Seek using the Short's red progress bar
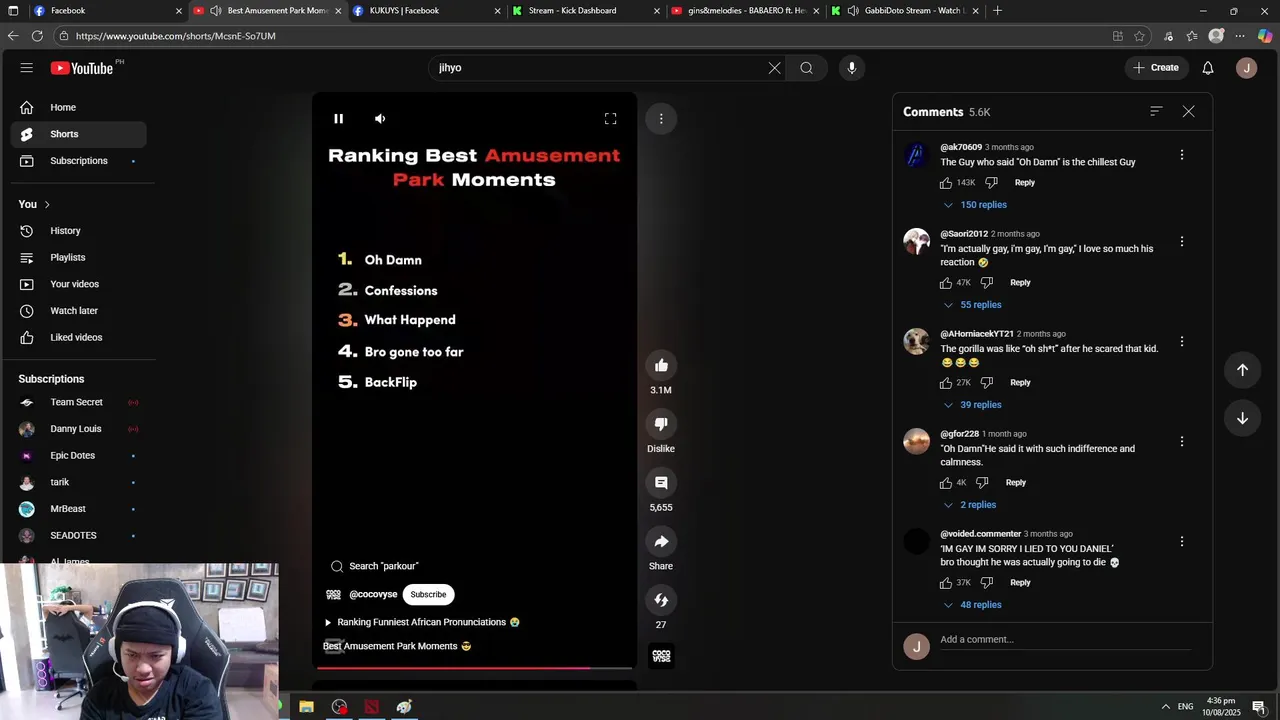Image resolution: width=1280 pixels, height=720 pixels. [x=474, y=667]
